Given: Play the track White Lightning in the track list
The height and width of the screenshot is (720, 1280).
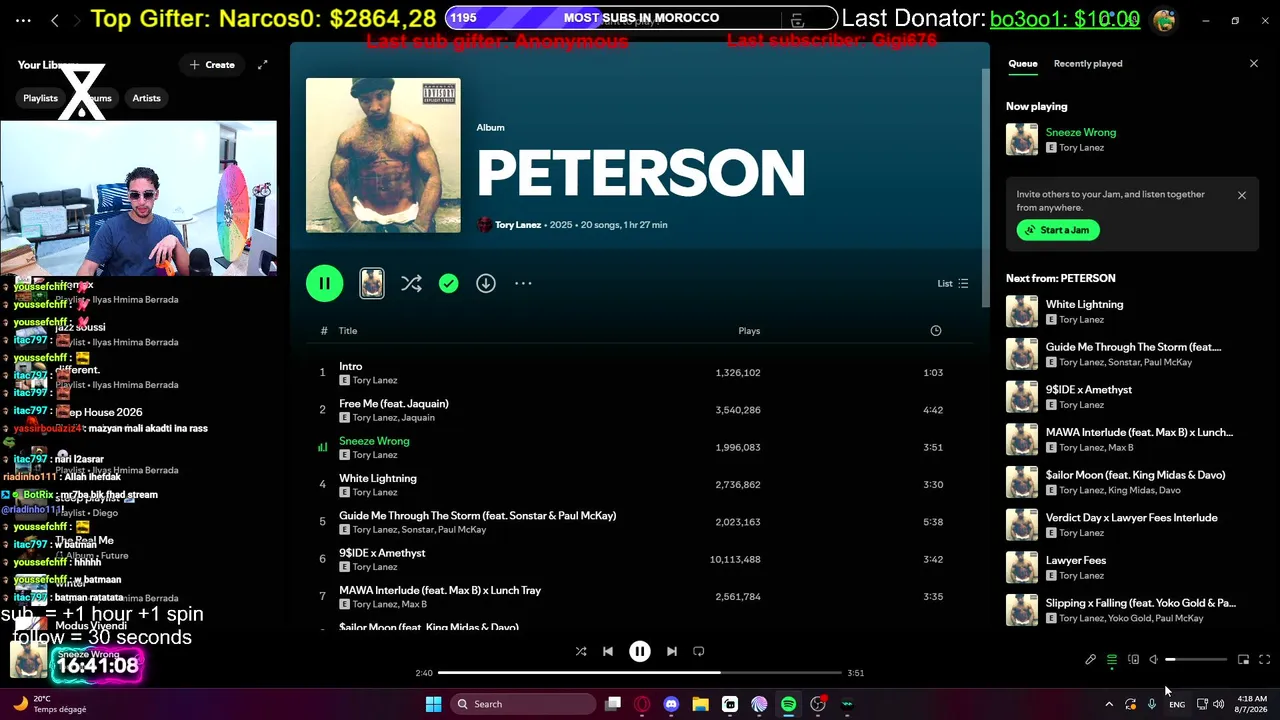Looking at the screenshot, I should [x=640, y=484].
